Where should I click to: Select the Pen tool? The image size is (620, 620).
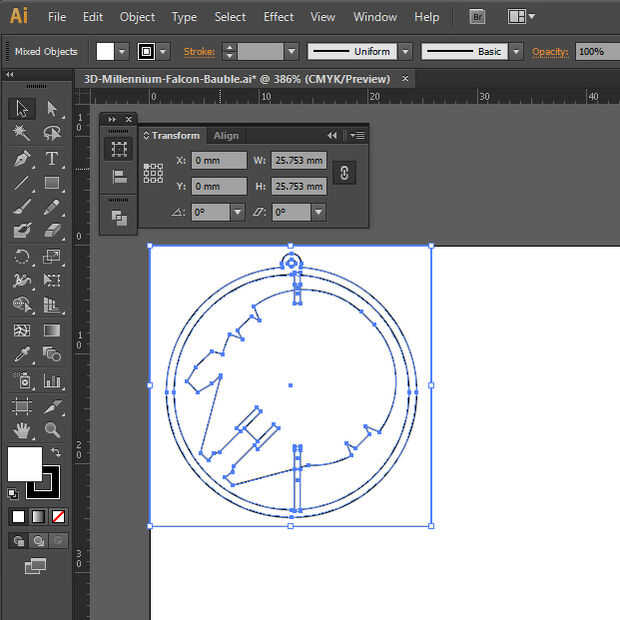pyautogui.click(x=21, y=158)
